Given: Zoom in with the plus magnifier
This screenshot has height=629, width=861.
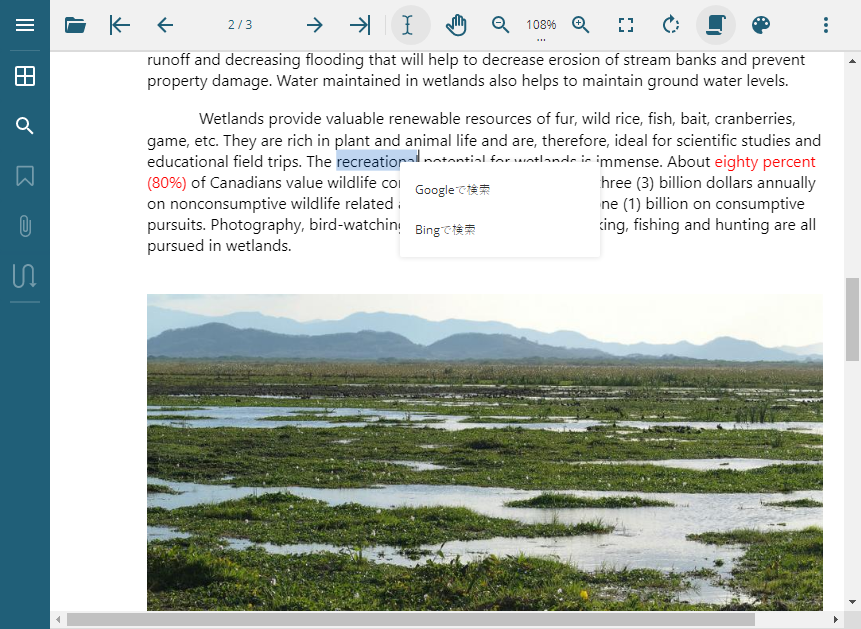Looking at the screenshot, I should point(580,25).
